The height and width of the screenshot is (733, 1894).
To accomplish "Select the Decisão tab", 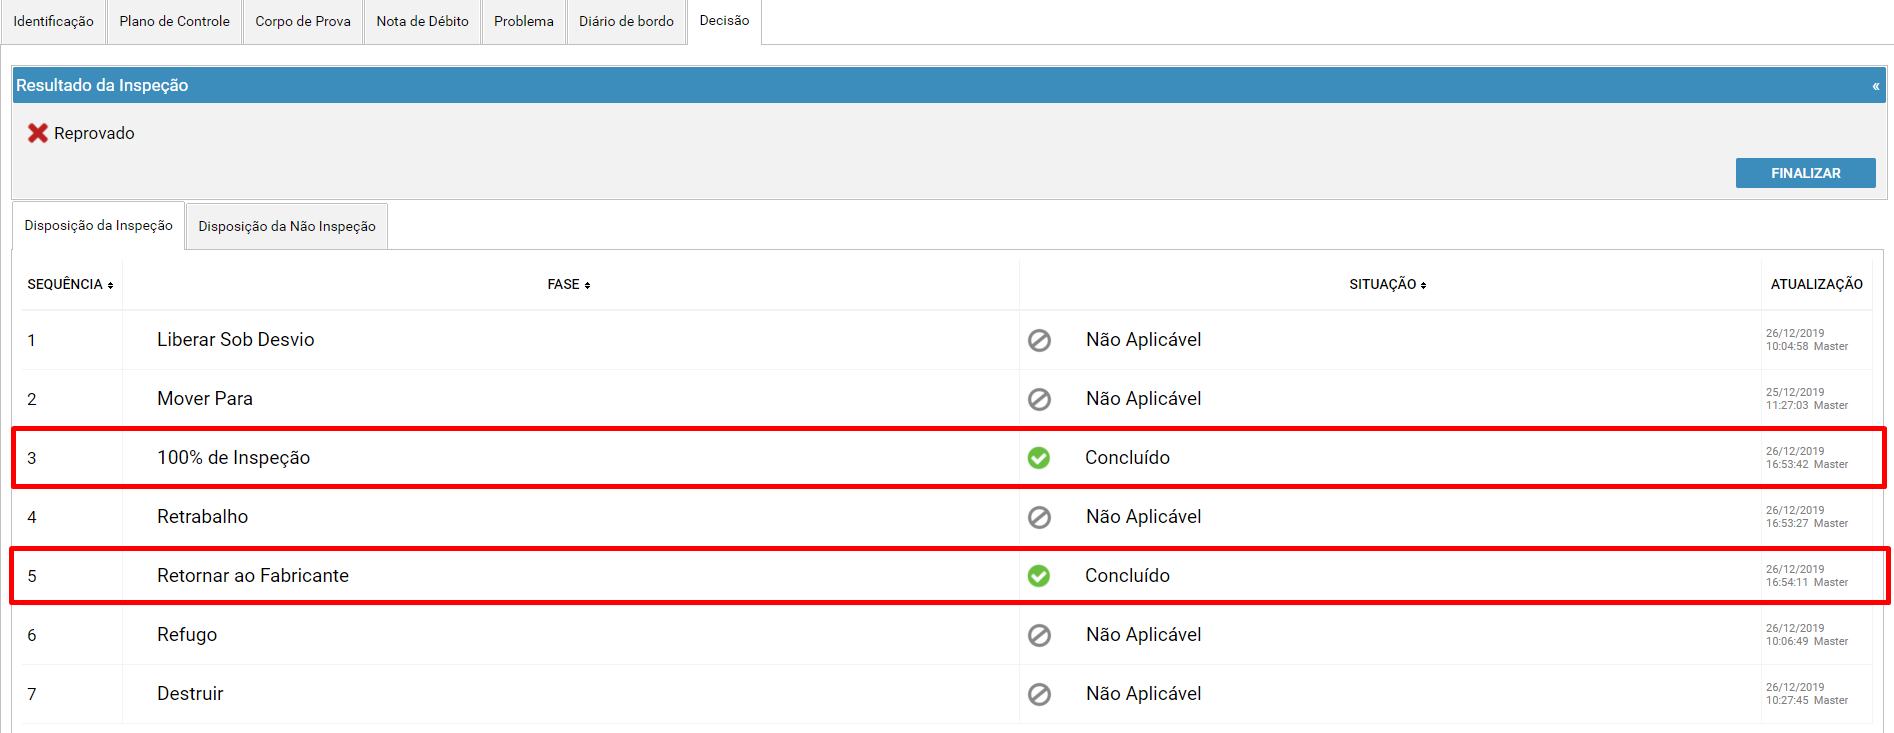I will [x=724, y=21].
